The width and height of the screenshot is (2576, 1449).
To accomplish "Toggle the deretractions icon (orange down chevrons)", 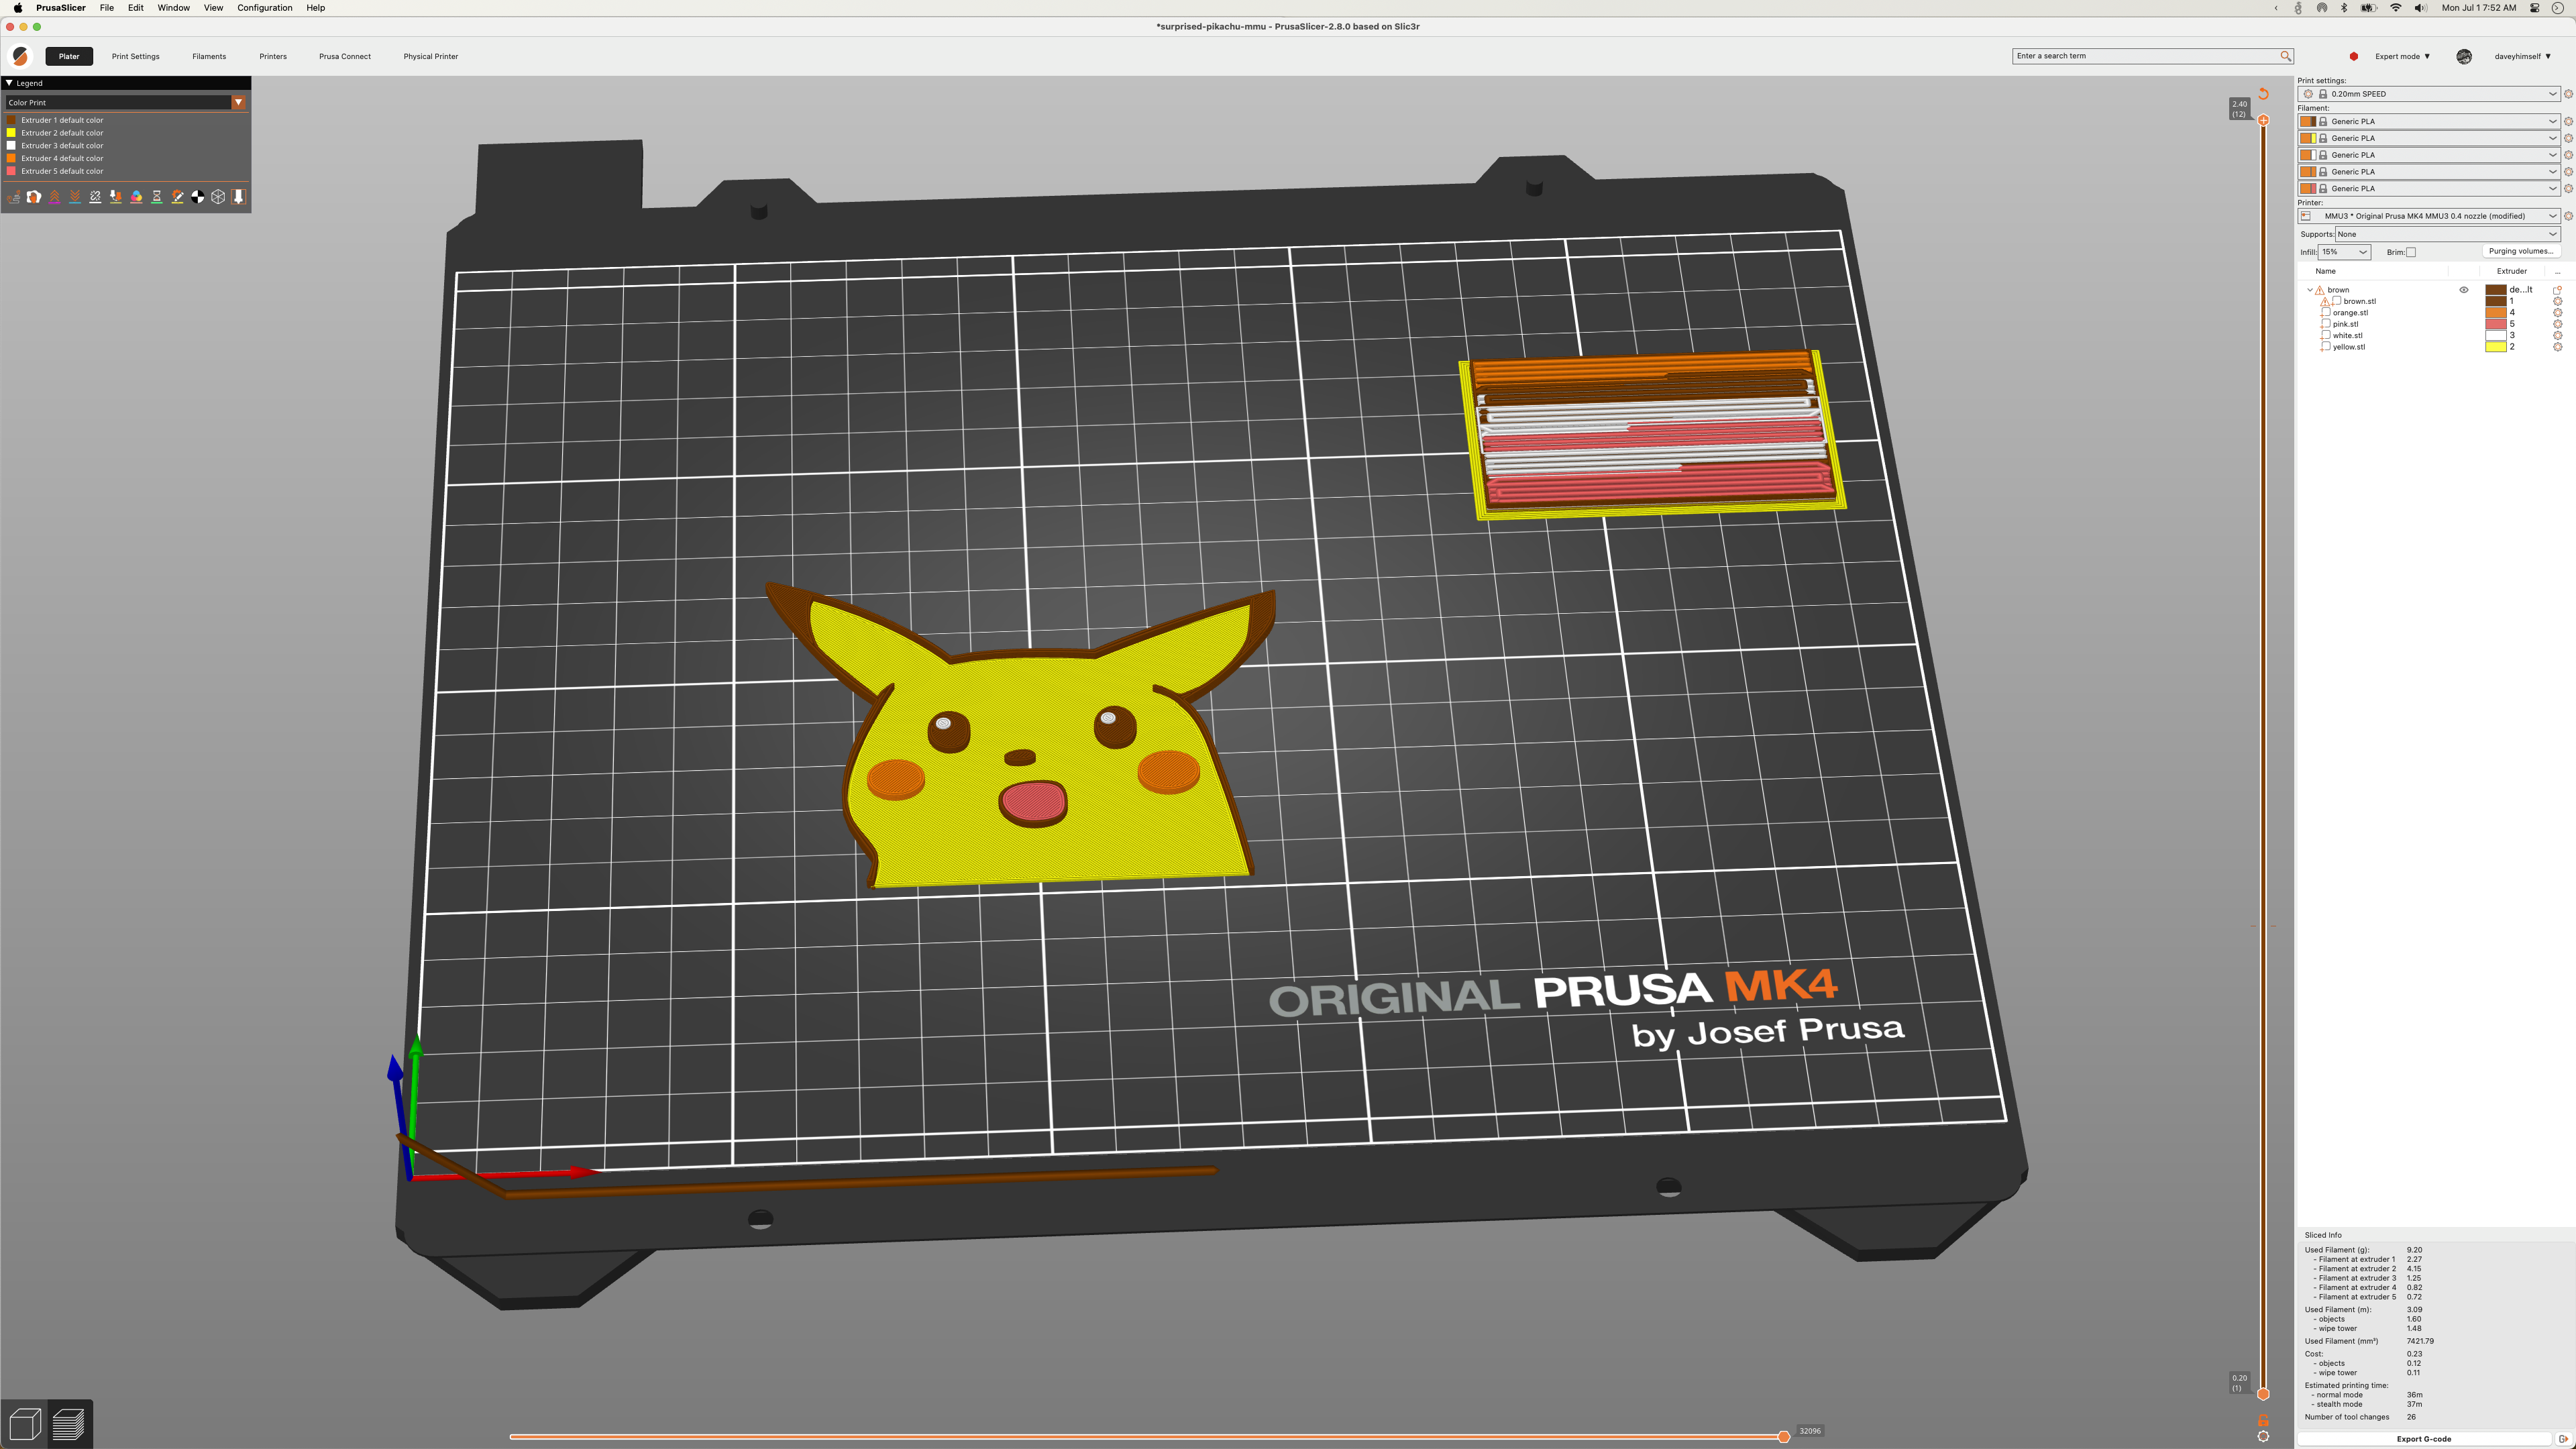I will 75,196.
